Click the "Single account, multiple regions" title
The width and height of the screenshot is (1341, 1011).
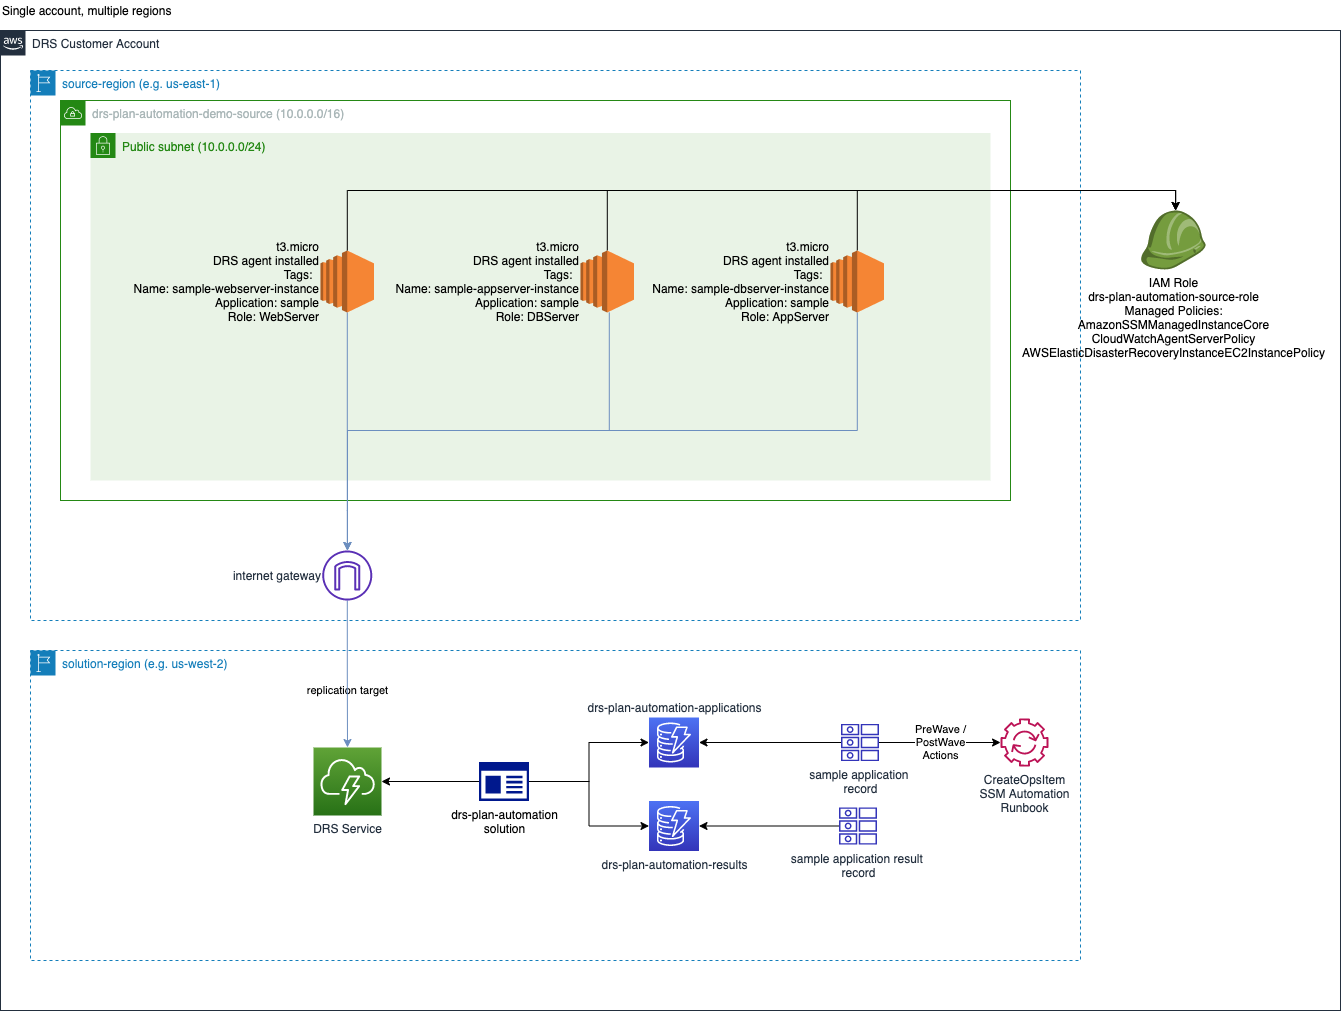click(x=87, y=11)
